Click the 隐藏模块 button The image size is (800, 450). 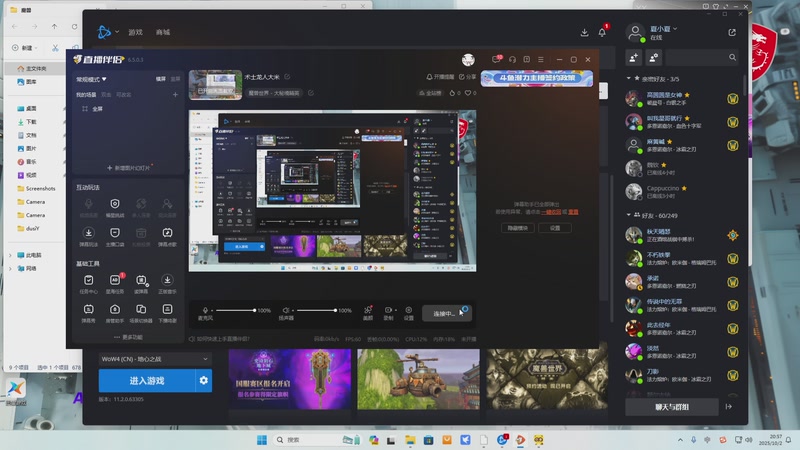518,228
